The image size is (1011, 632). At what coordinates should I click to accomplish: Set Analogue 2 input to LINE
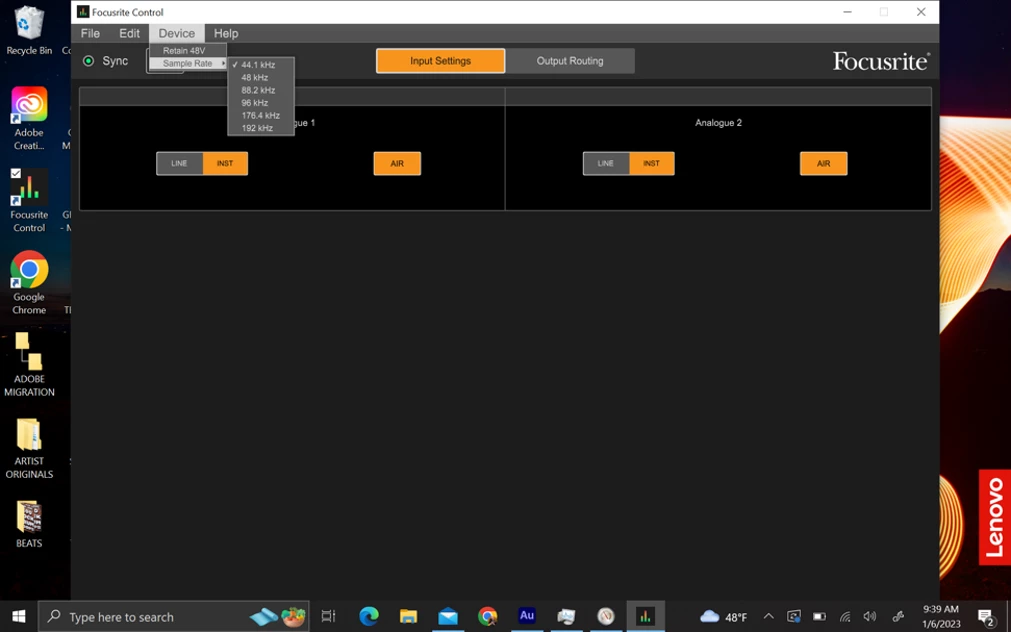pyautogui.click(x=605, y=163)
